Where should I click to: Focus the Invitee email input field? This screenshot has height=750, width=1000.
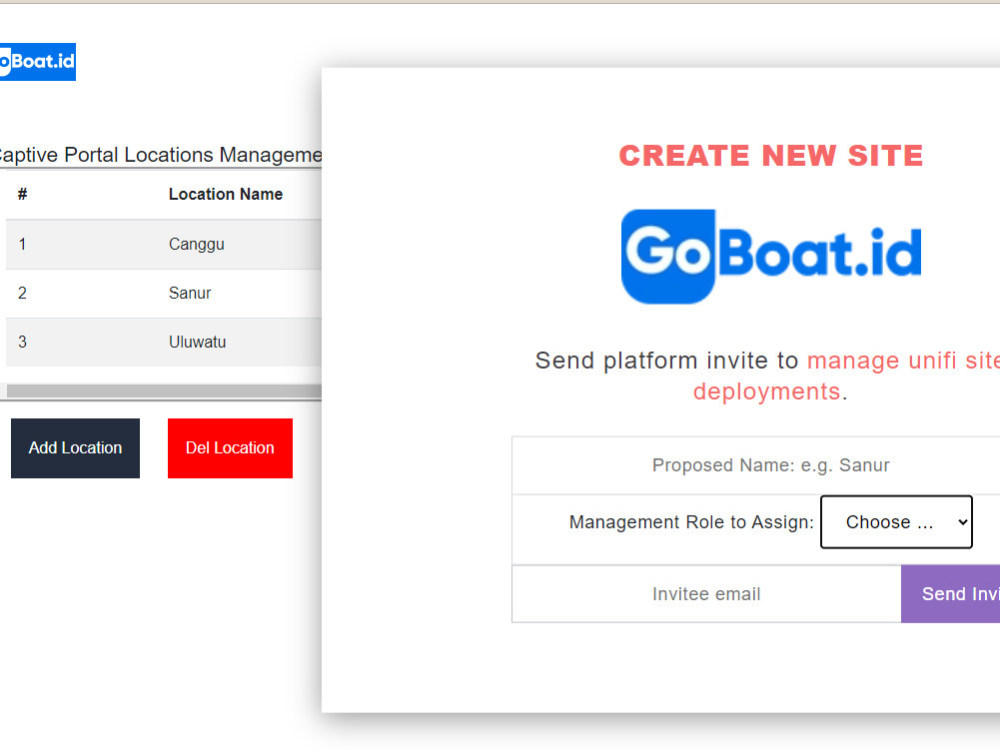pos(707,594)
